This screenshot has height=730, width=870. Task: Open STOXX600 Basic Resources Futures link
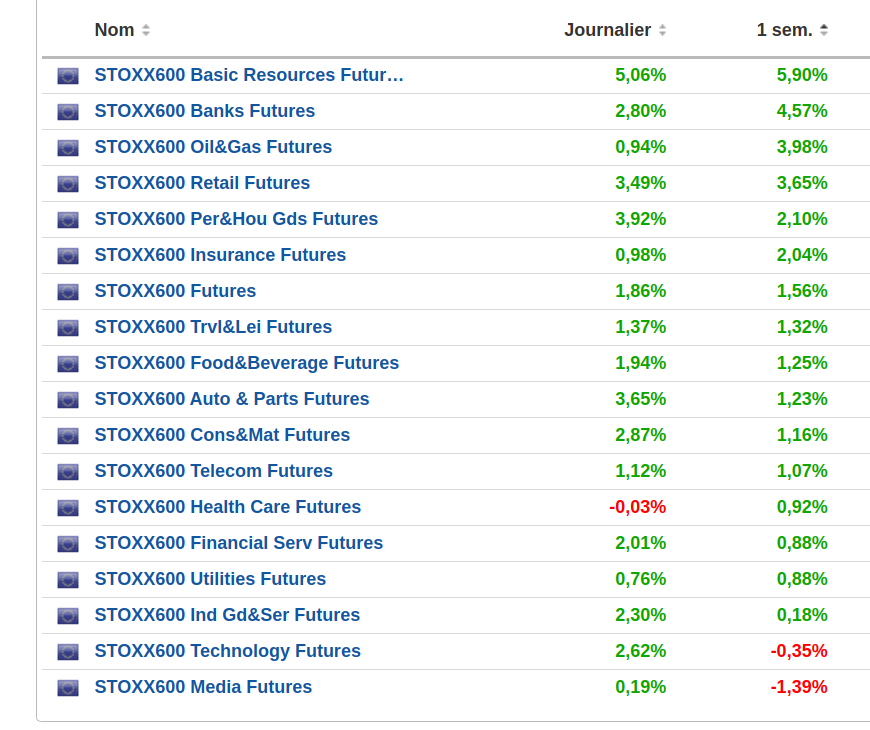[x=249, y=75]
